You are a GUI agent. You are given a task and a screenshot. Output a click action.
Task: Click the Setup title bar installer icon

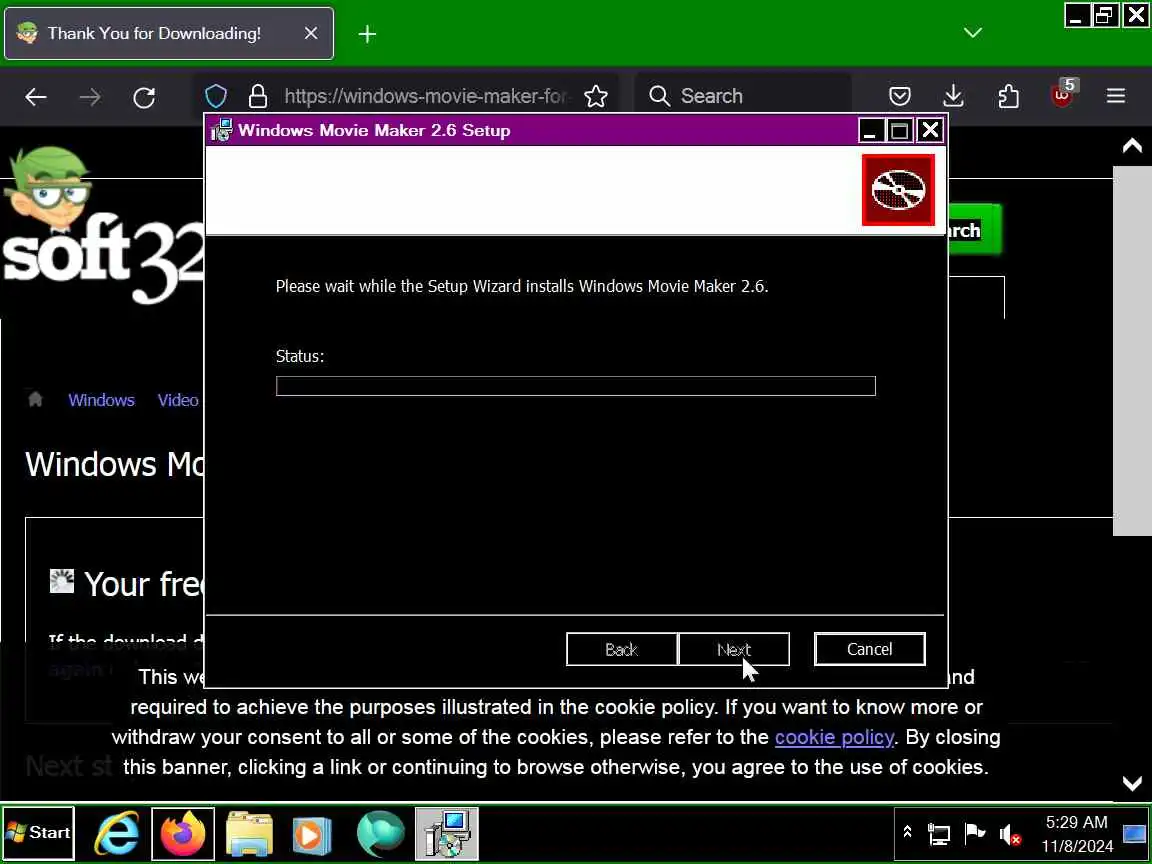pos(221,130)
